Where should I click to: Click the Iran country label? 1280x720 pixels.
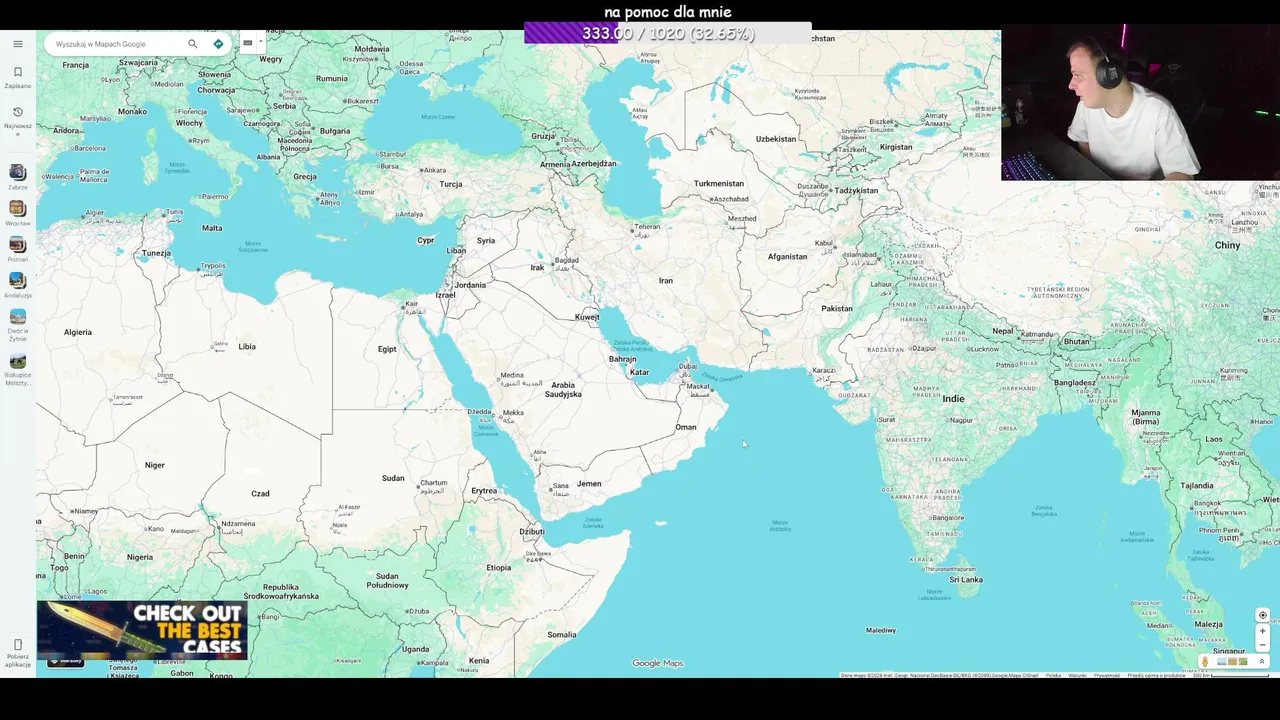[665, 281]
